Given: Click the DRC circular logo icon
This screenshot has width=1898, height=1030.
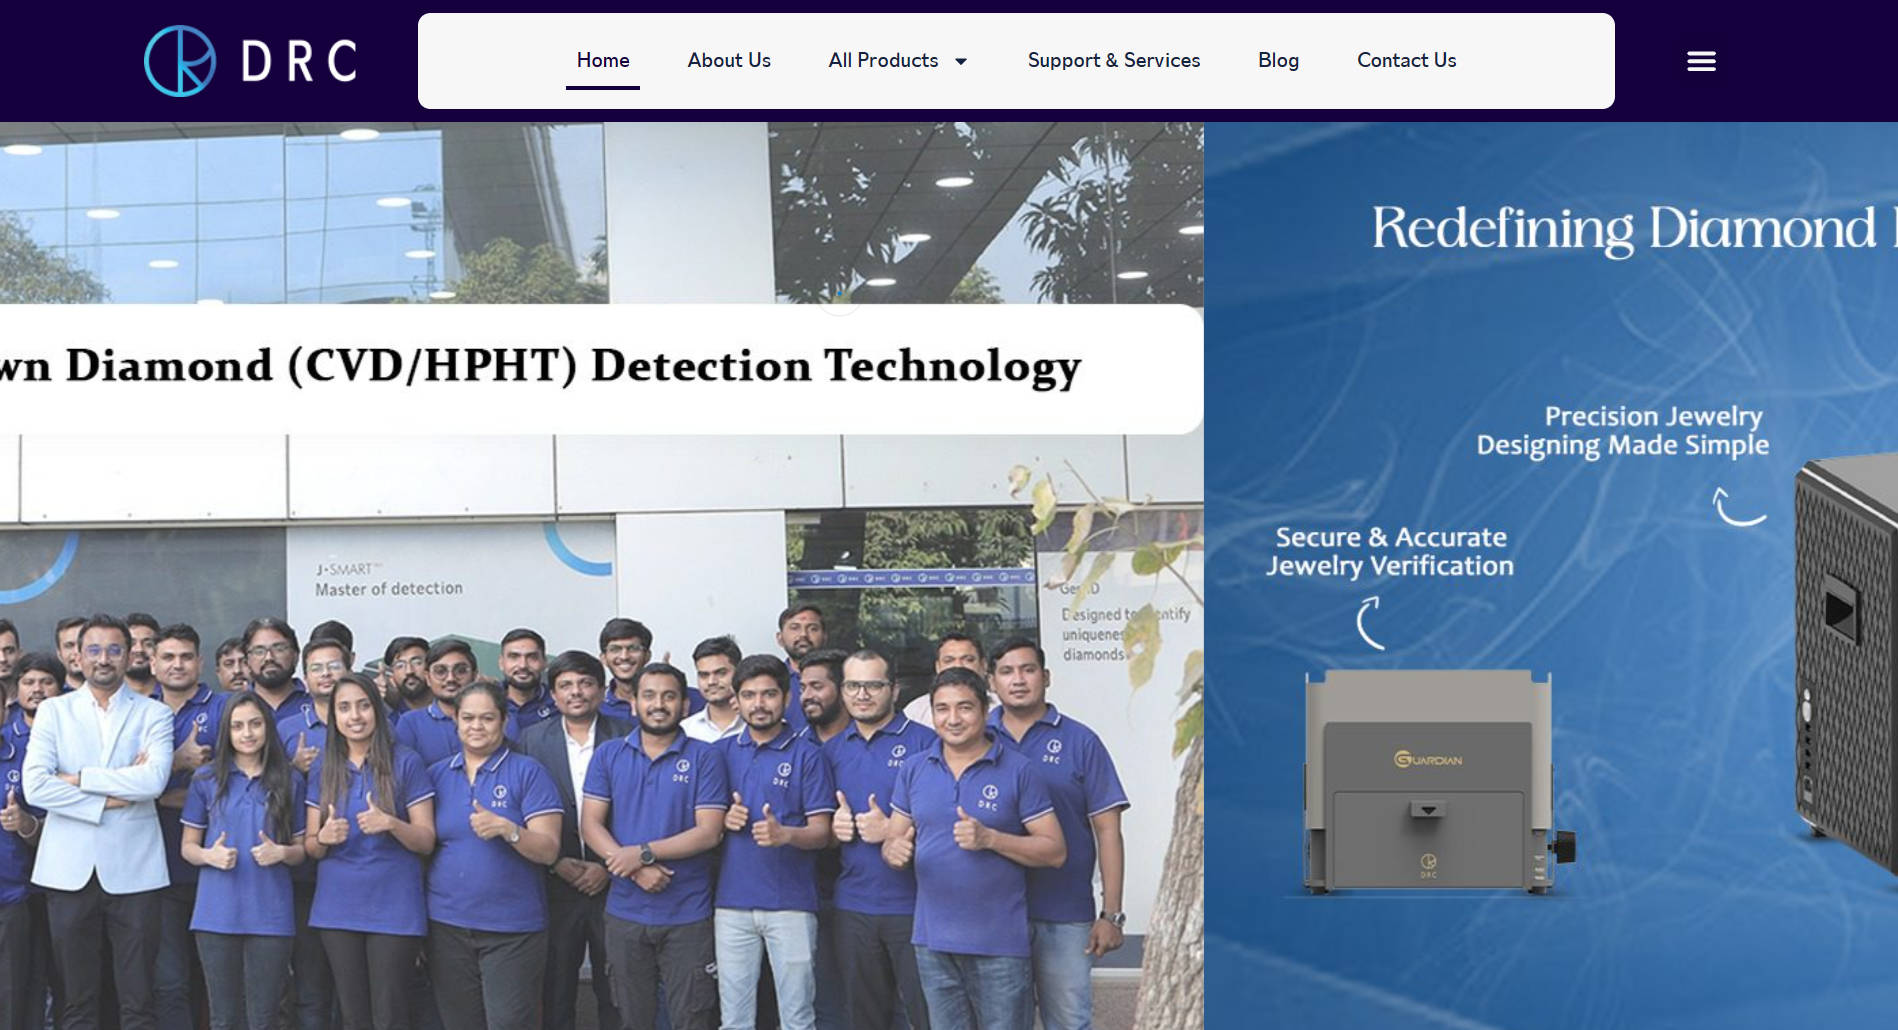Looking at the screenshot, I should [x=180, y=61].
